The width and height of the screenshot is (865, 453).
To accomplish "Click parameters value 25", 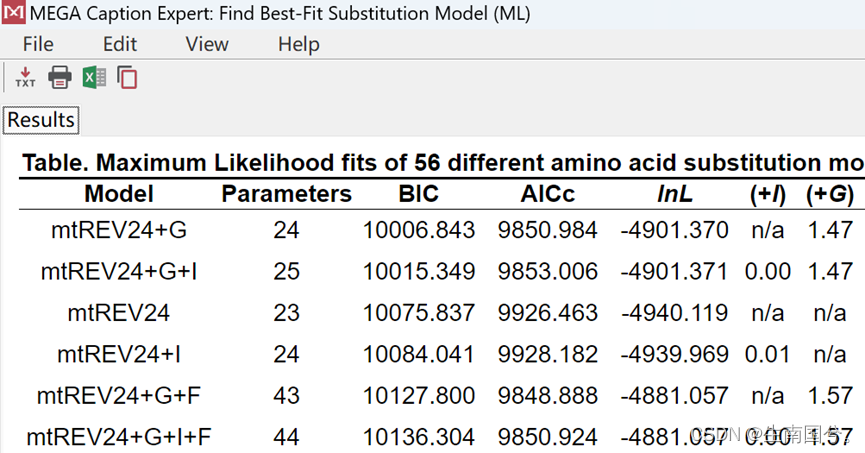I will tap(286, 271).
